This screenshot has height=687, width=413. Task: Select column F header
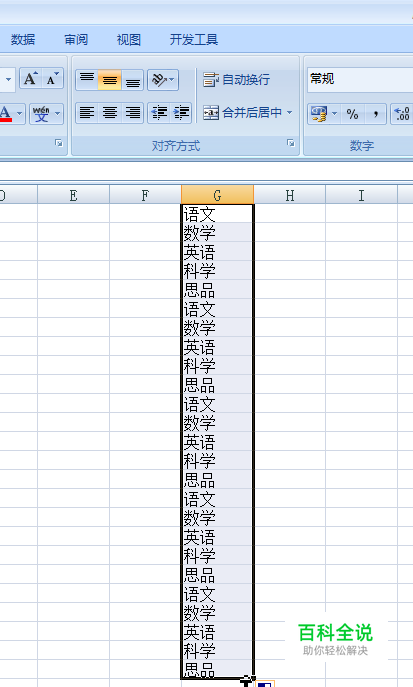(145, 195)
